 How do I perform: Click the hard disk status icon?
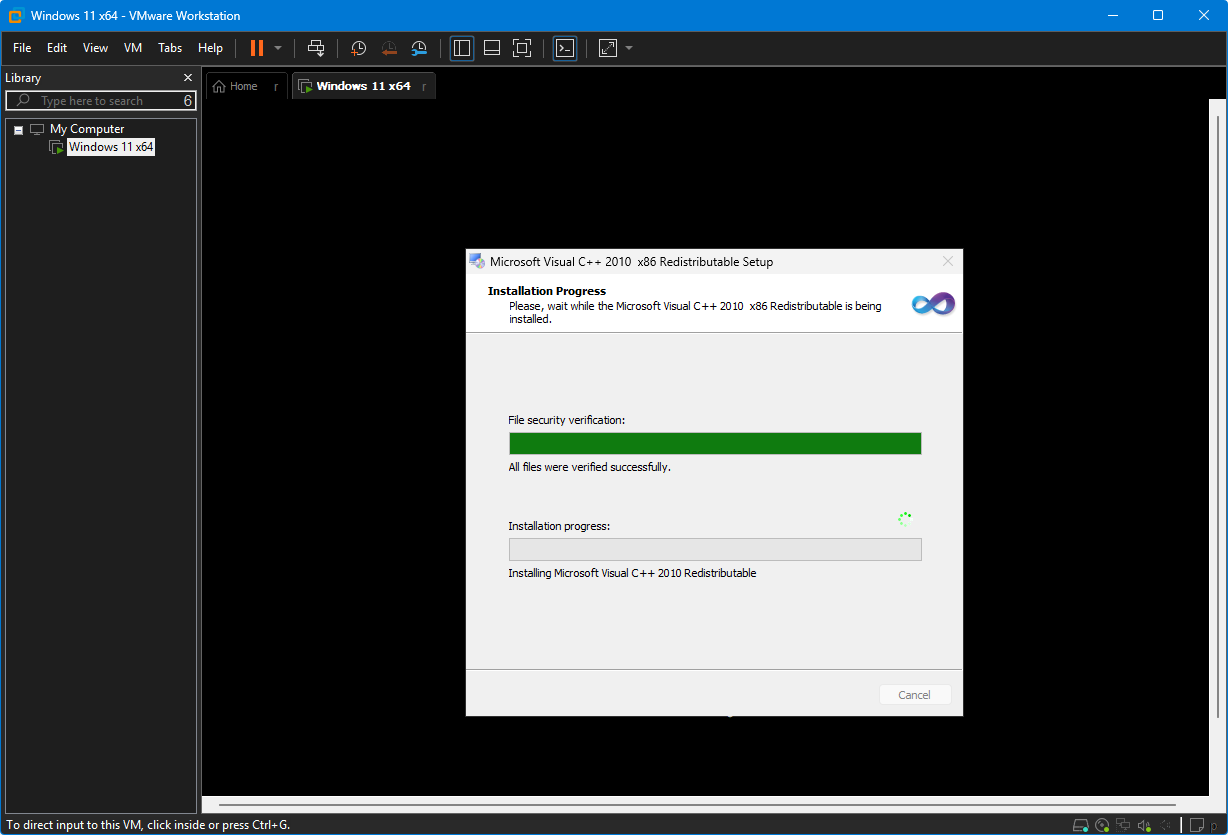[x=1080, y=825]
